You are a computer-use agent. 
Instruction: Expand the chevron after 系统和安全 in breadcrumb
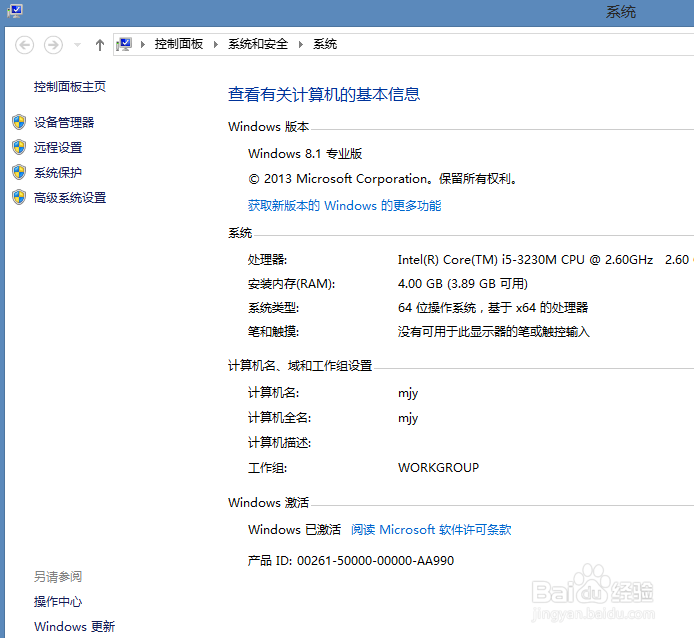(x=301, y=44)
